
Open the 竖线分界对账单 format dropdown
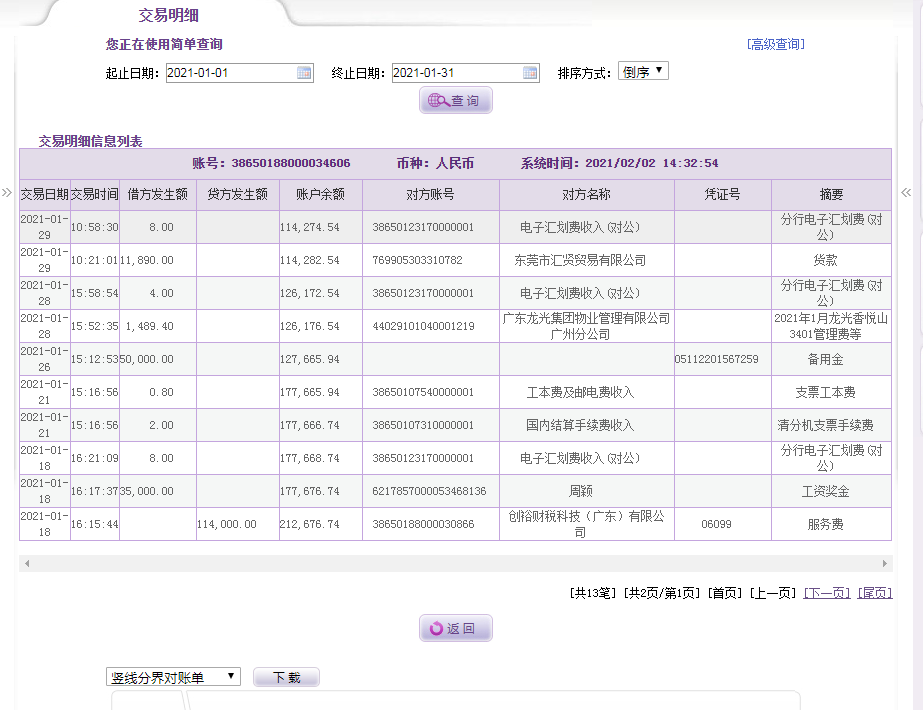[174, 677]
